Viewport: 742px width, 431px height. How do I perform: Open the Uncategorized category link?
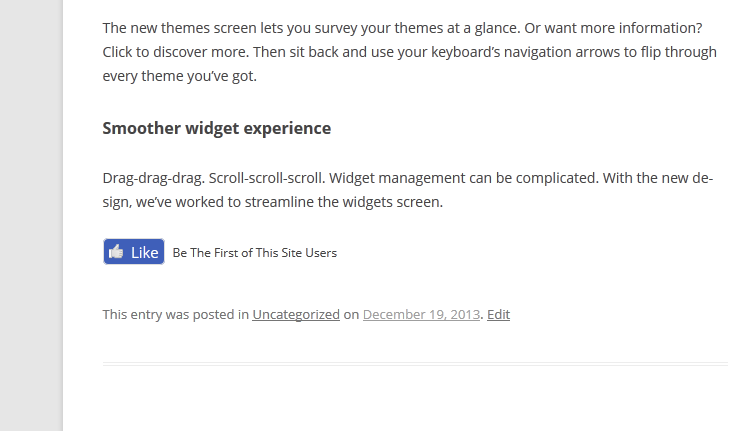pyautogui.click(x=296, y=315)
